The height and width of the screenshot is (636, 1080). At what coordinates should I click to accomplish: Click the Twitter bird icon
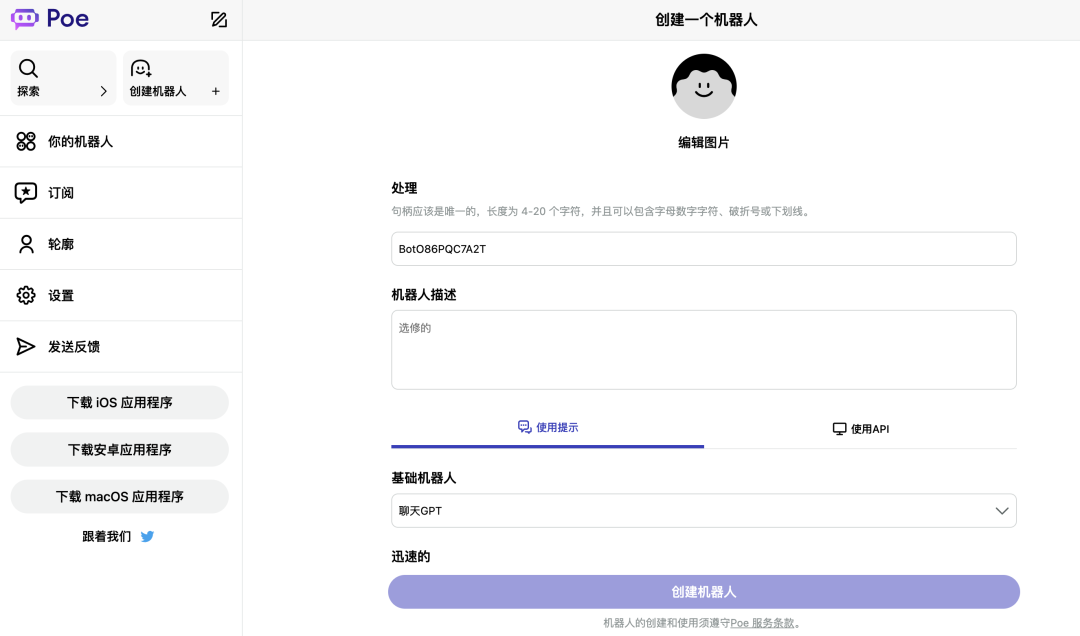[x=147, y=536]
